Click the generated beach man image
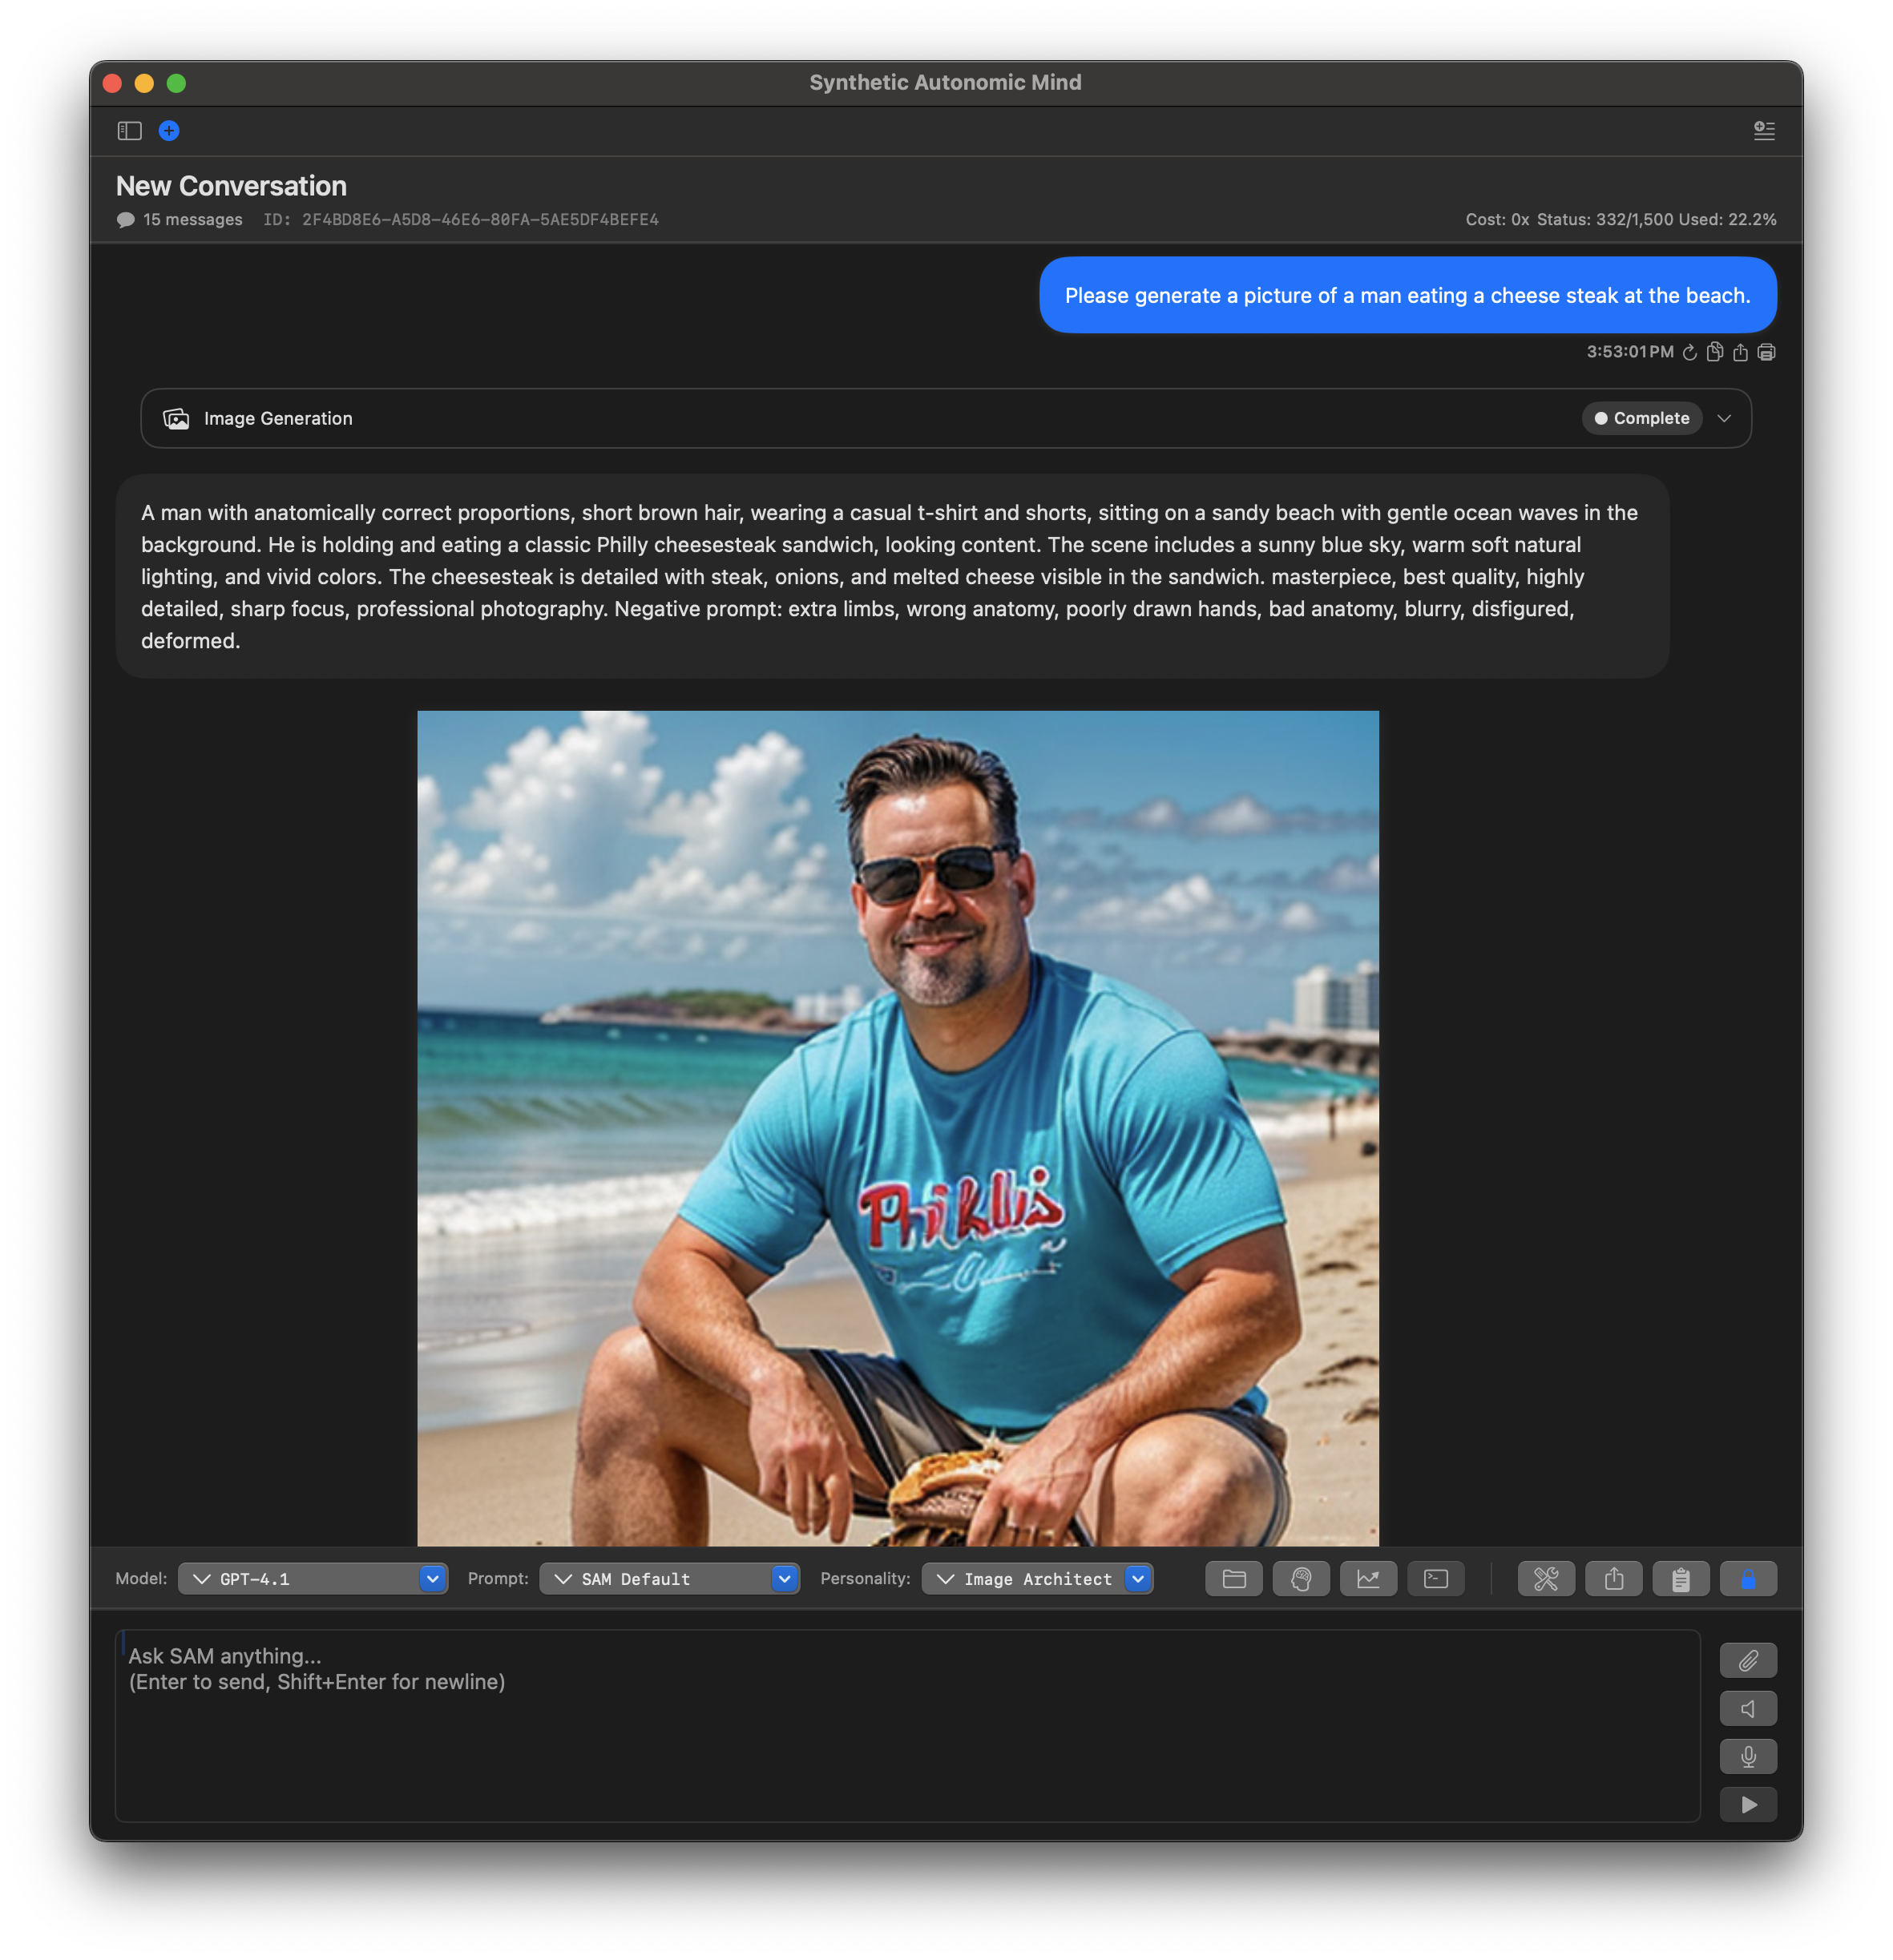1893x1960 pixels. tap(897, 1127)
